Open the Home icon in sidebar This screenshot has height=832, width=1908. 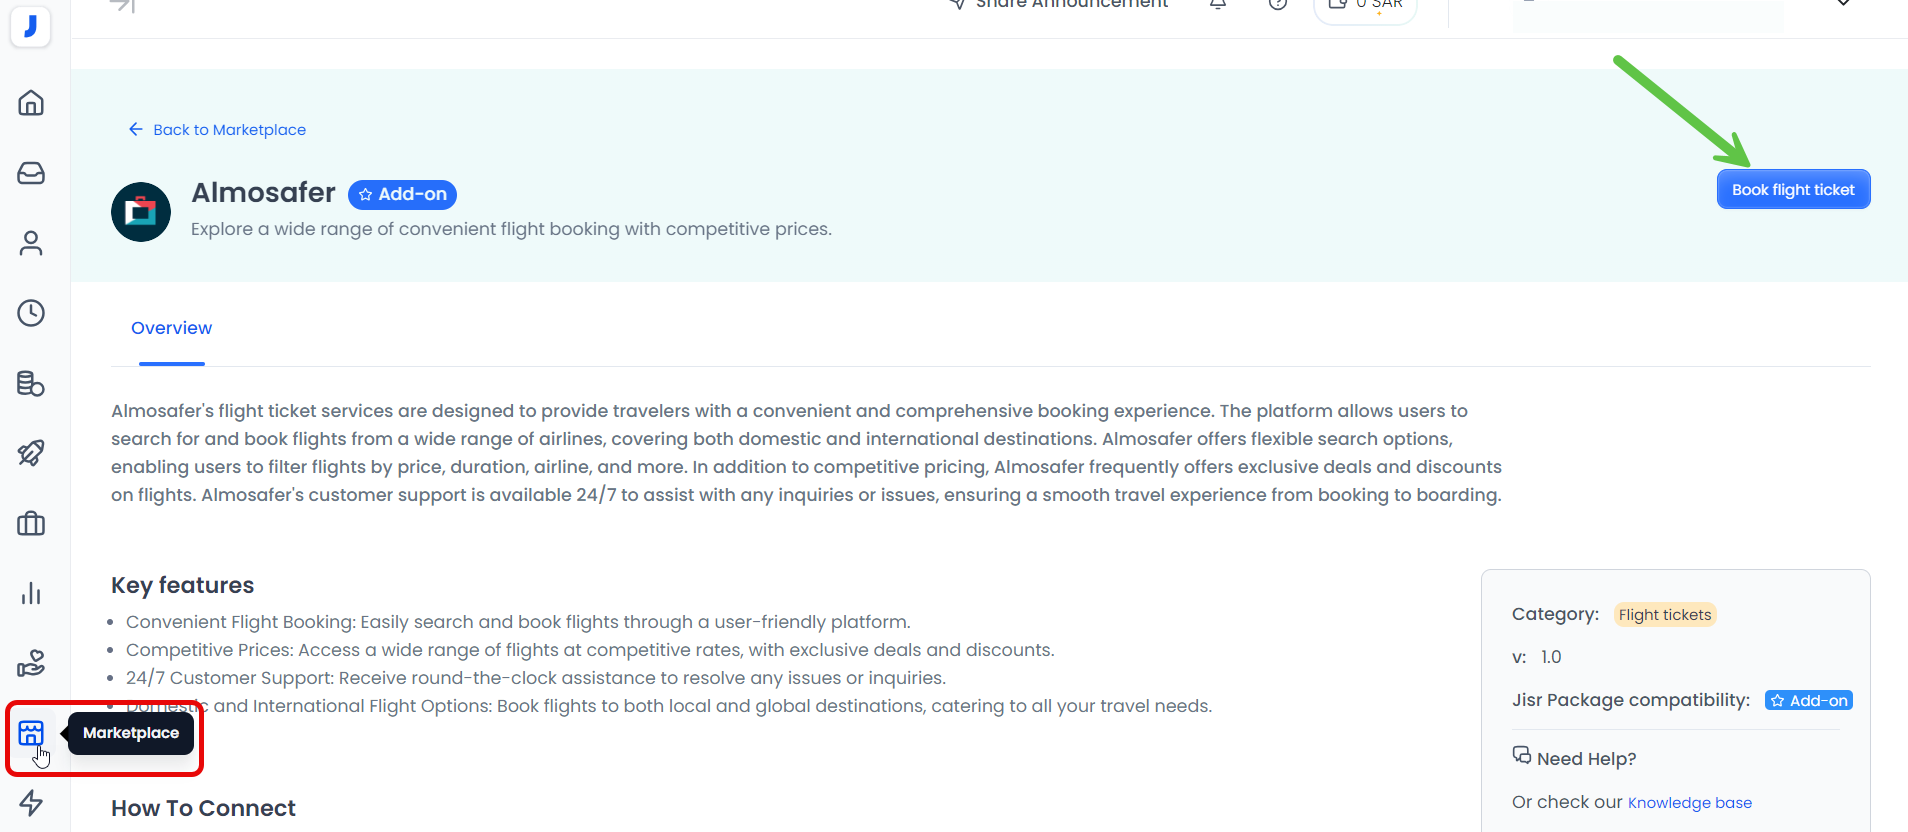pyautogui.click(x=31, y=103)
